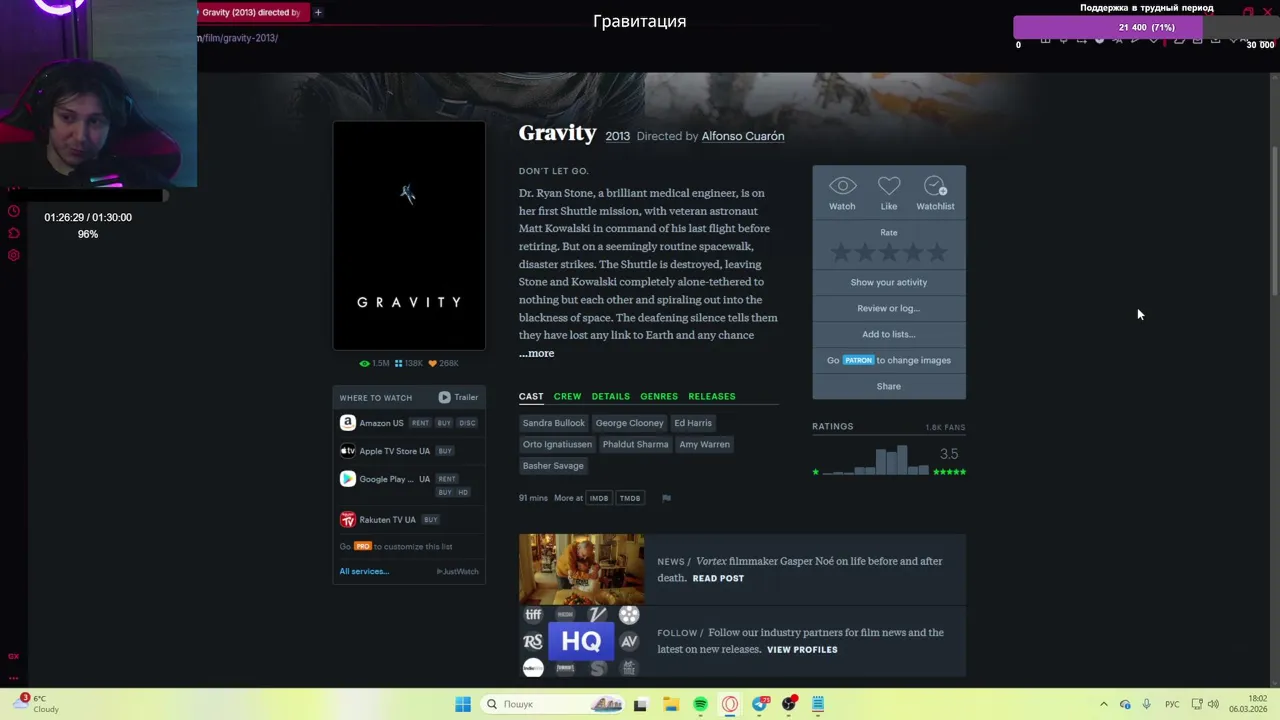
Task: Open the 2013 year link
Action: pos(618,136)
